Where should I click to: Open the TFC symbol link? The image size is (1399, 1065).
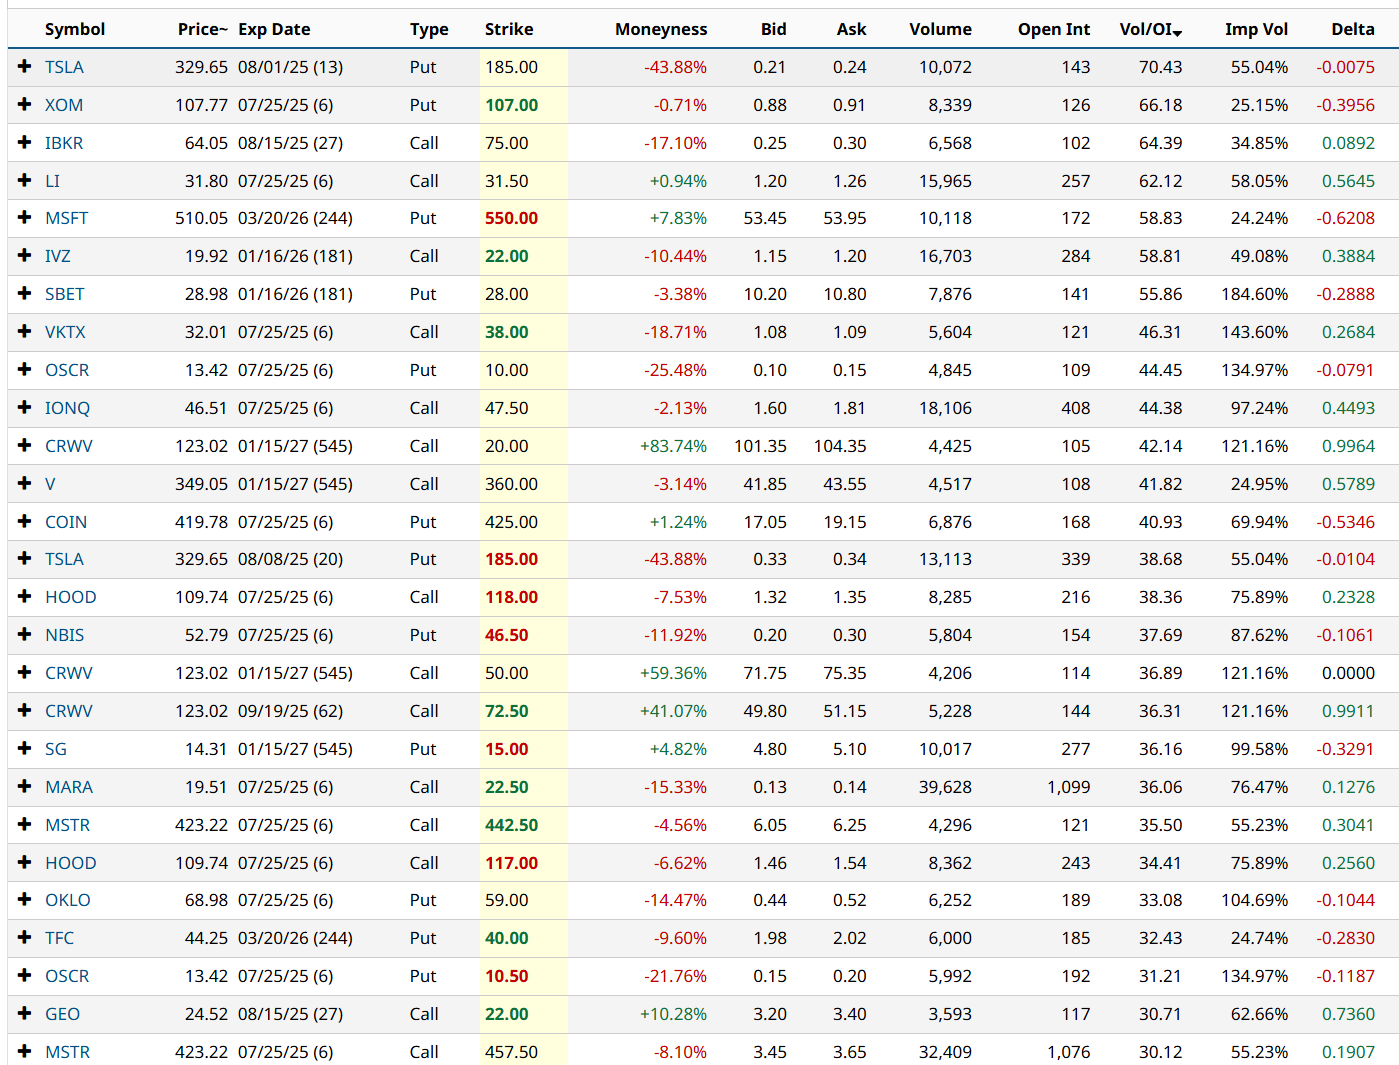point(59,938)
